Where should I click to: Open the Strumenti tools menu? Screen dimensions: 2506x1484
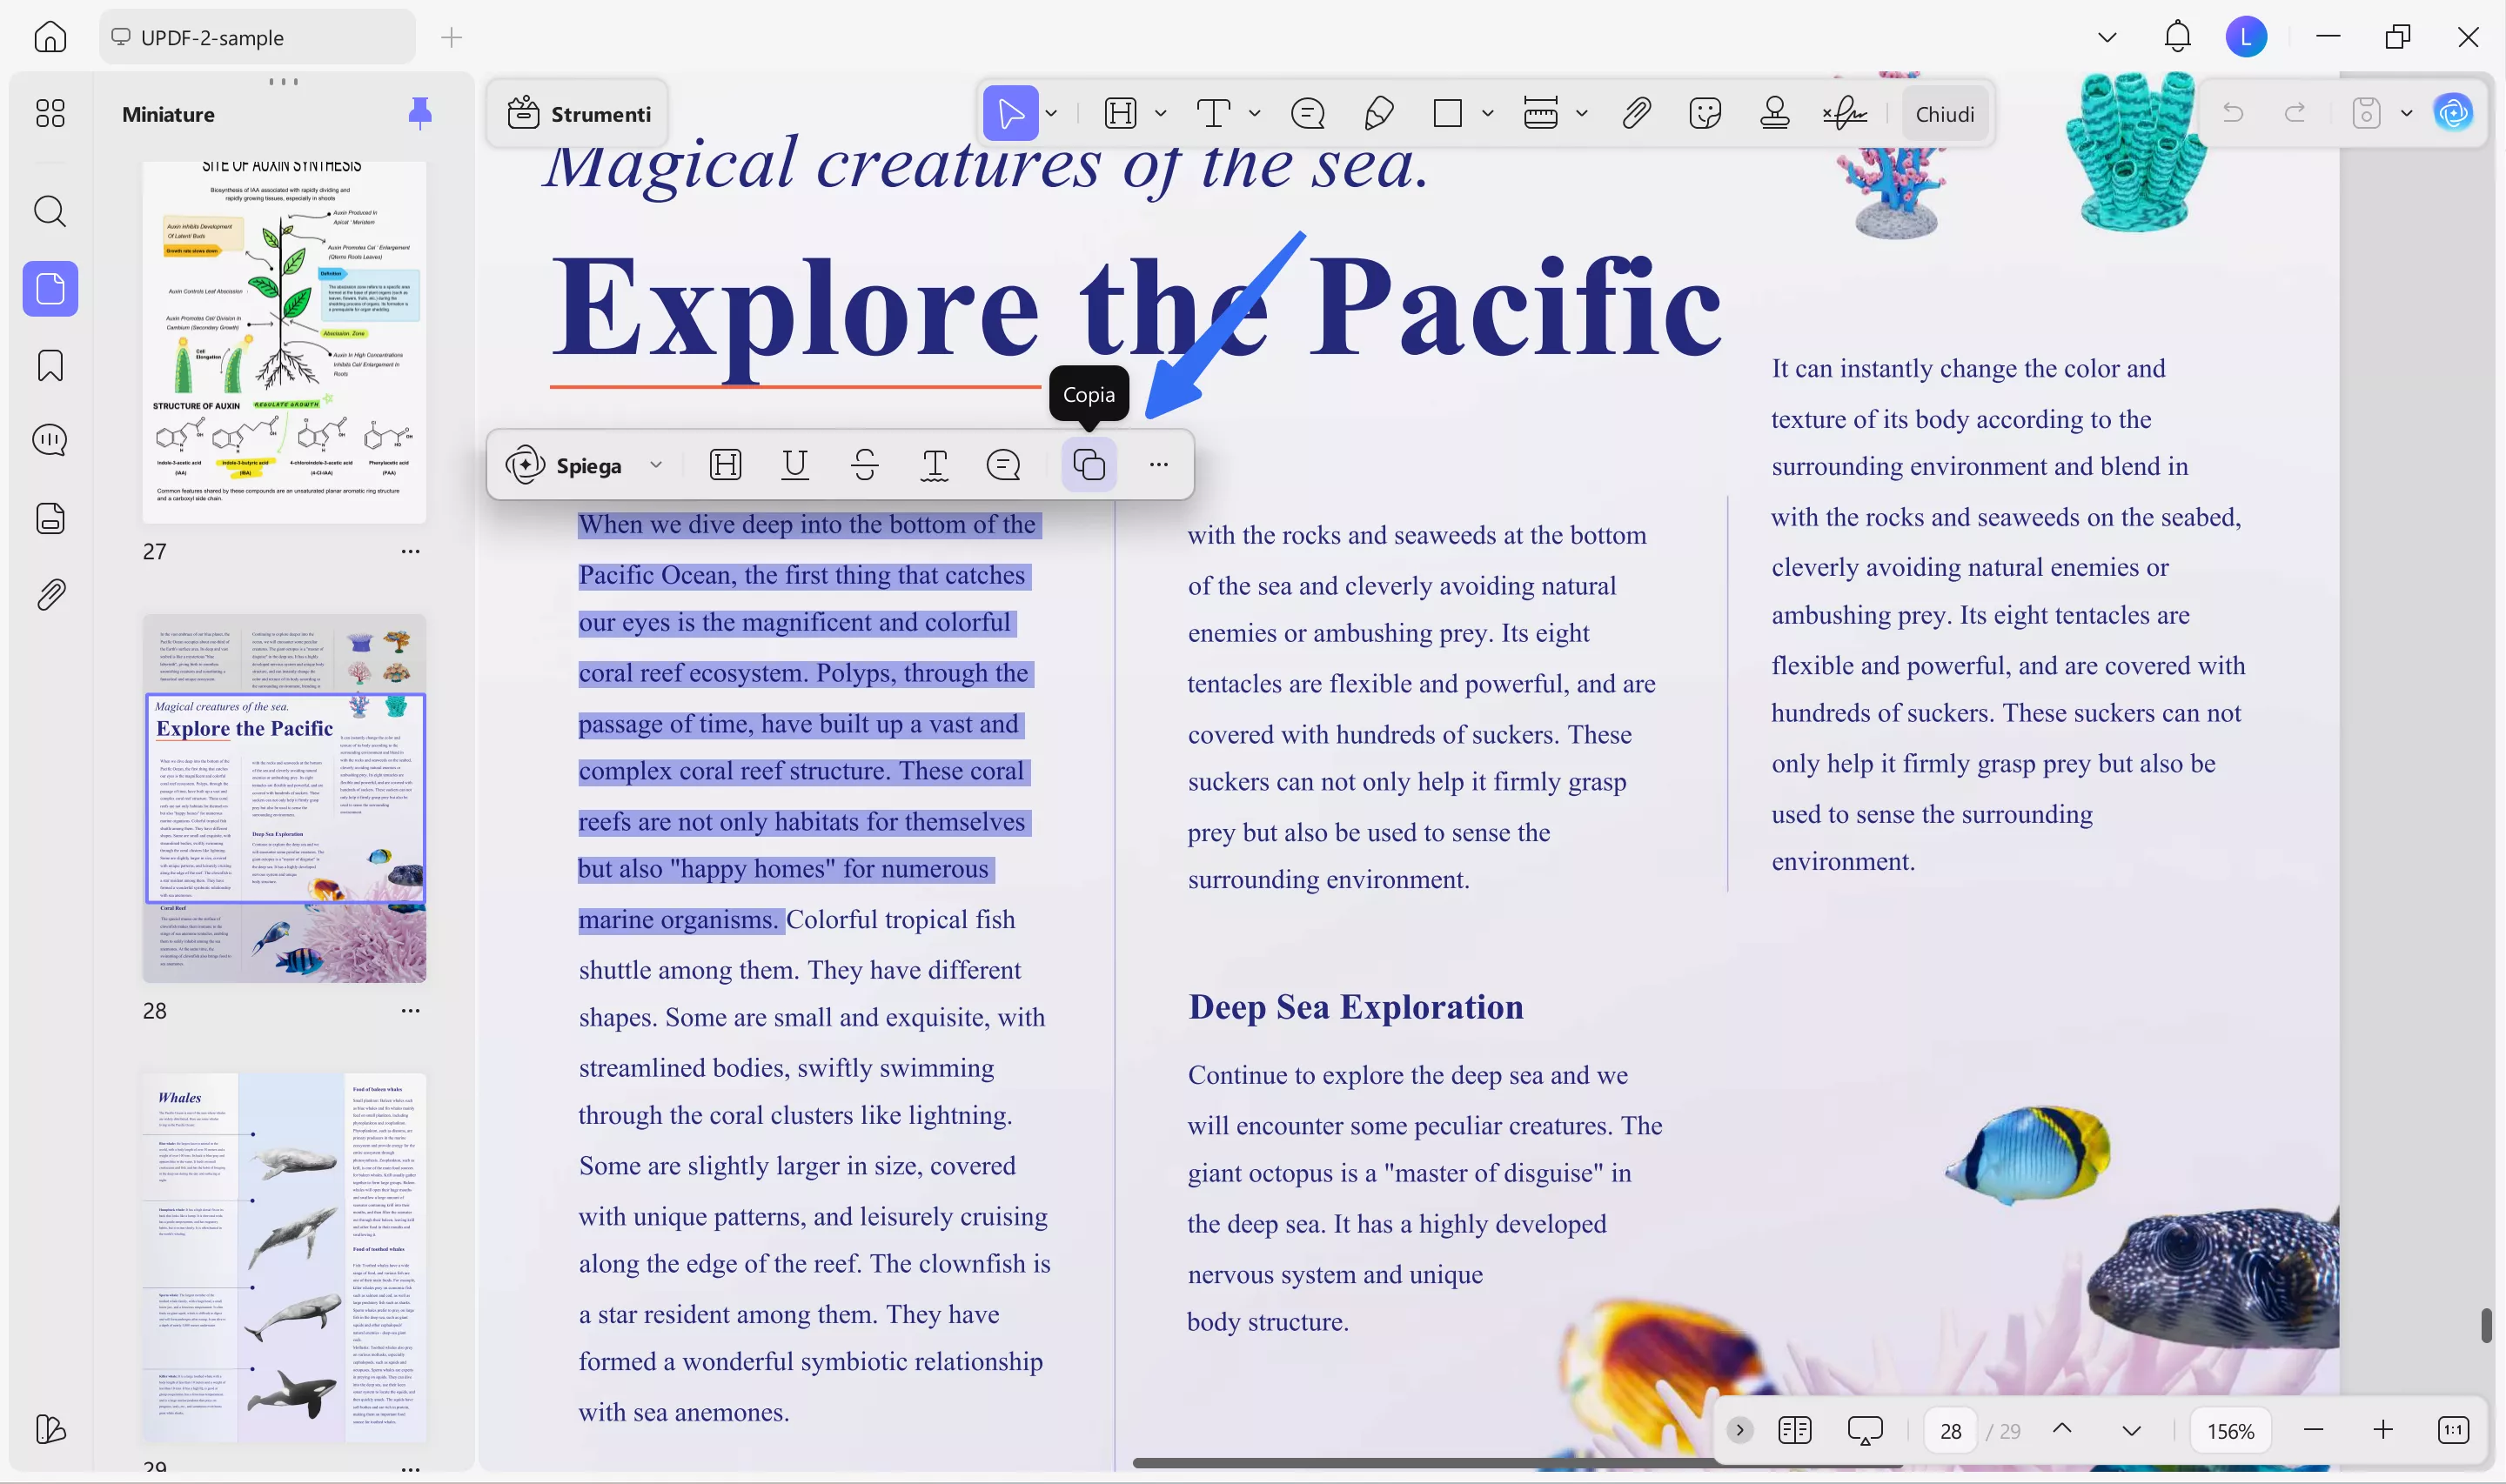pyautogui.click(x=579, y=113)
